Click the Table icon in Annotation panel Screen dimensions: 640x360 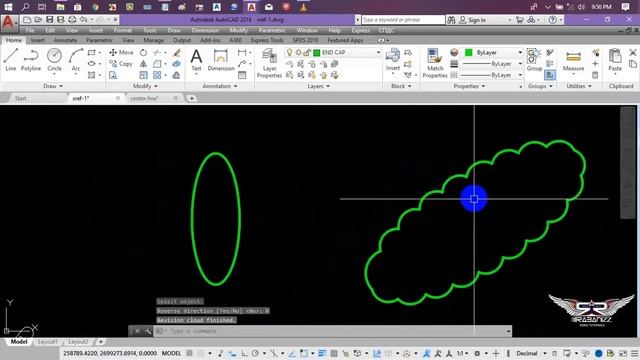click(242, 75)
